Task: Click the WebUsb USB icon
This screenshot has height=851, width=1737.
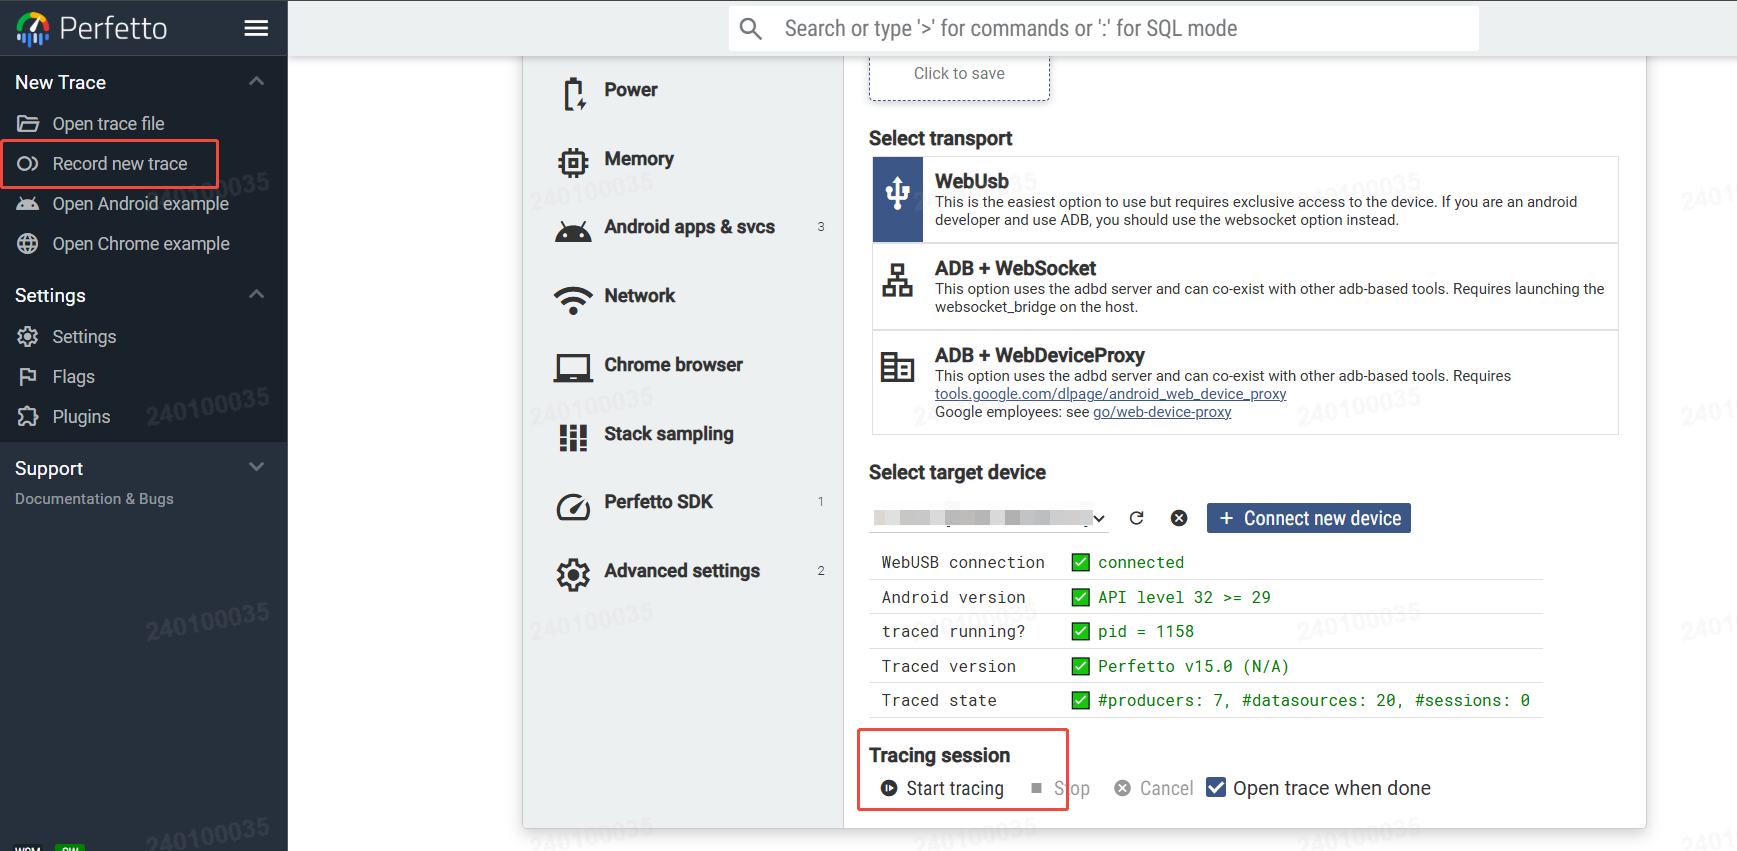Action: click(x=898, y=192)
